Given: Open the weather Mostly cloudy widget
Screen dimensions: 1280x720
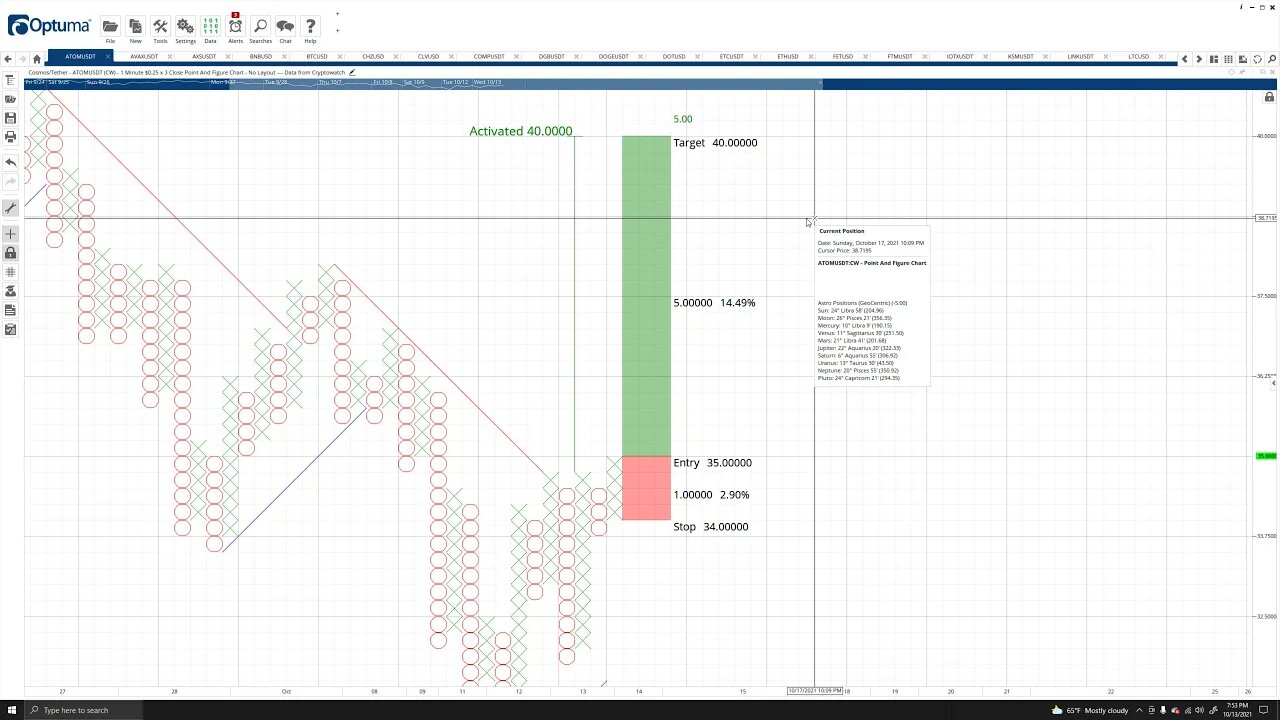Looking at the screenshot, I should [1089, 710].
